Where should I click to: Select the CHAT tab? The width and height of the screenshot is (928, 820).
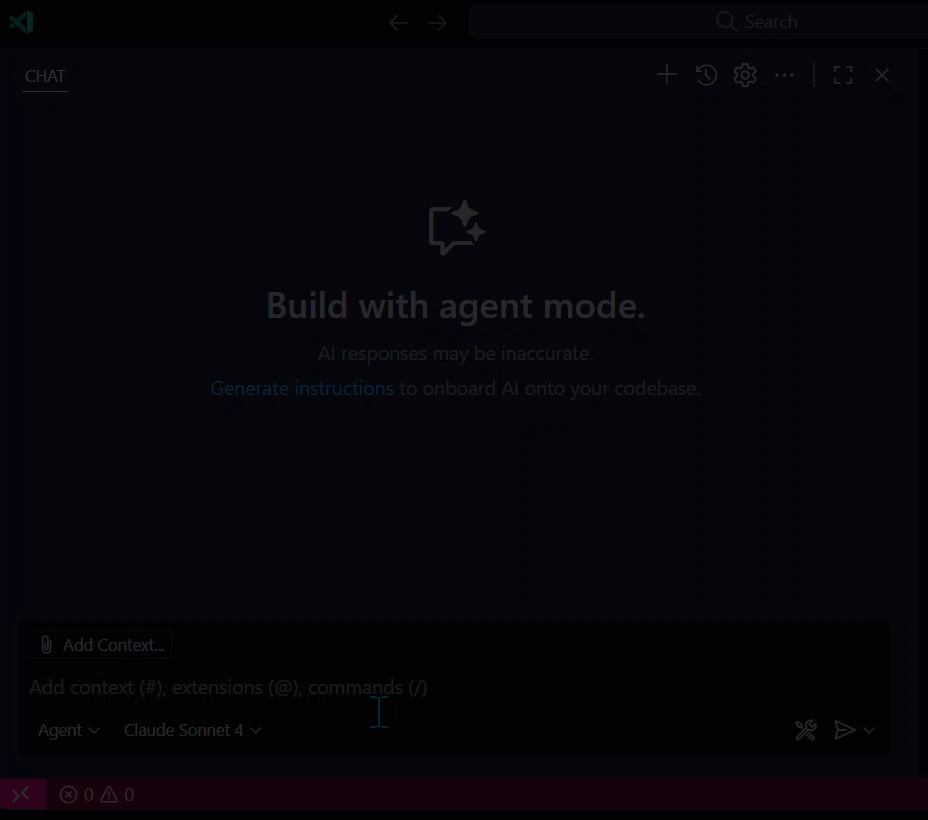pyautogui.click(x=44, y=76)
